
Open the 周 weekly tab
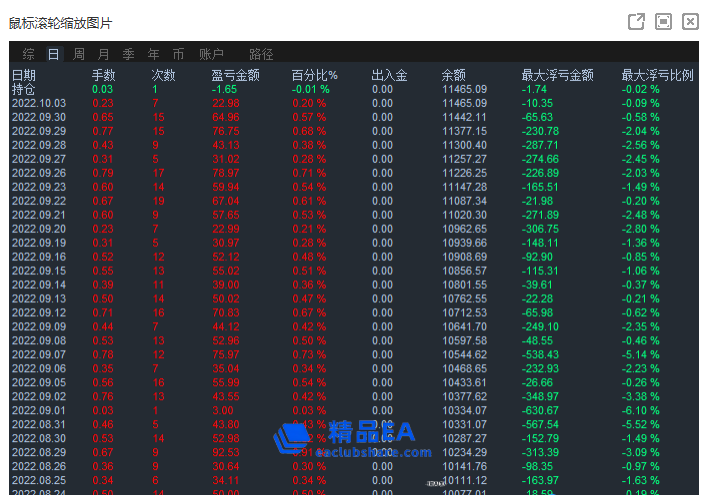pos(79,54)
